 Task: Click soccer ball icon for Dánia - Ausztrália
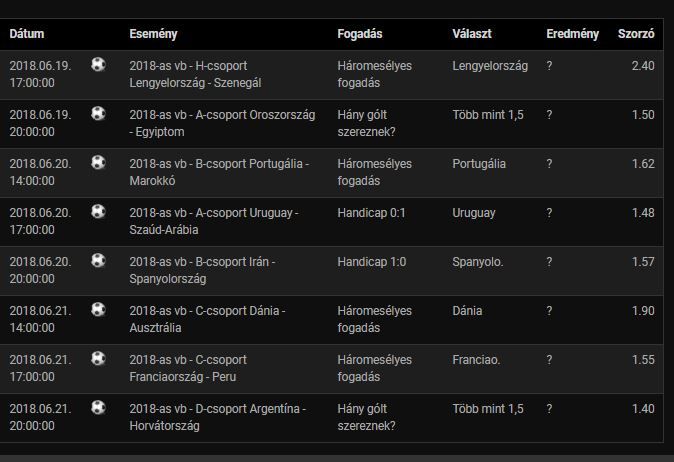98,309
